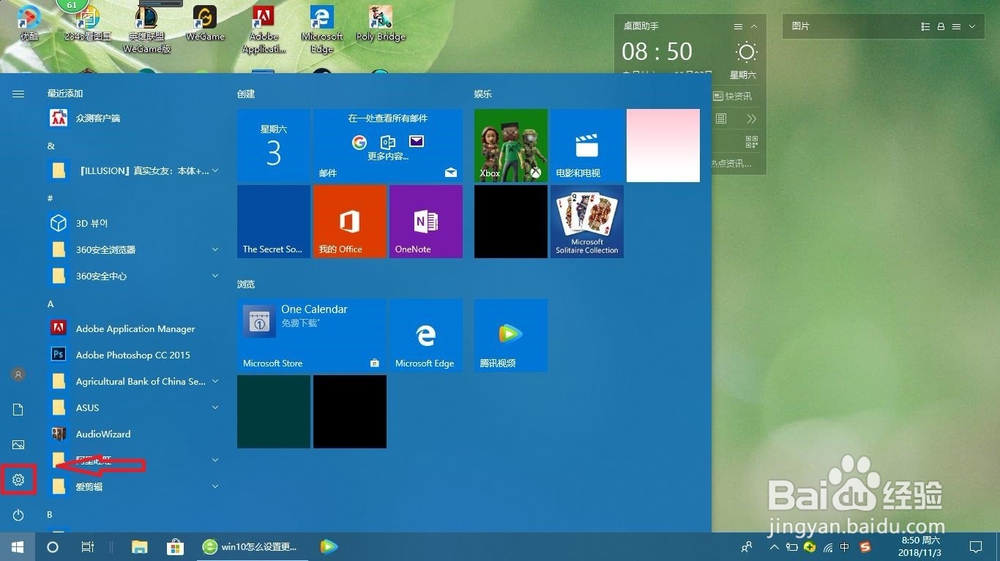Open Adobe Photoshop CC 2015

tap(133, 354)
